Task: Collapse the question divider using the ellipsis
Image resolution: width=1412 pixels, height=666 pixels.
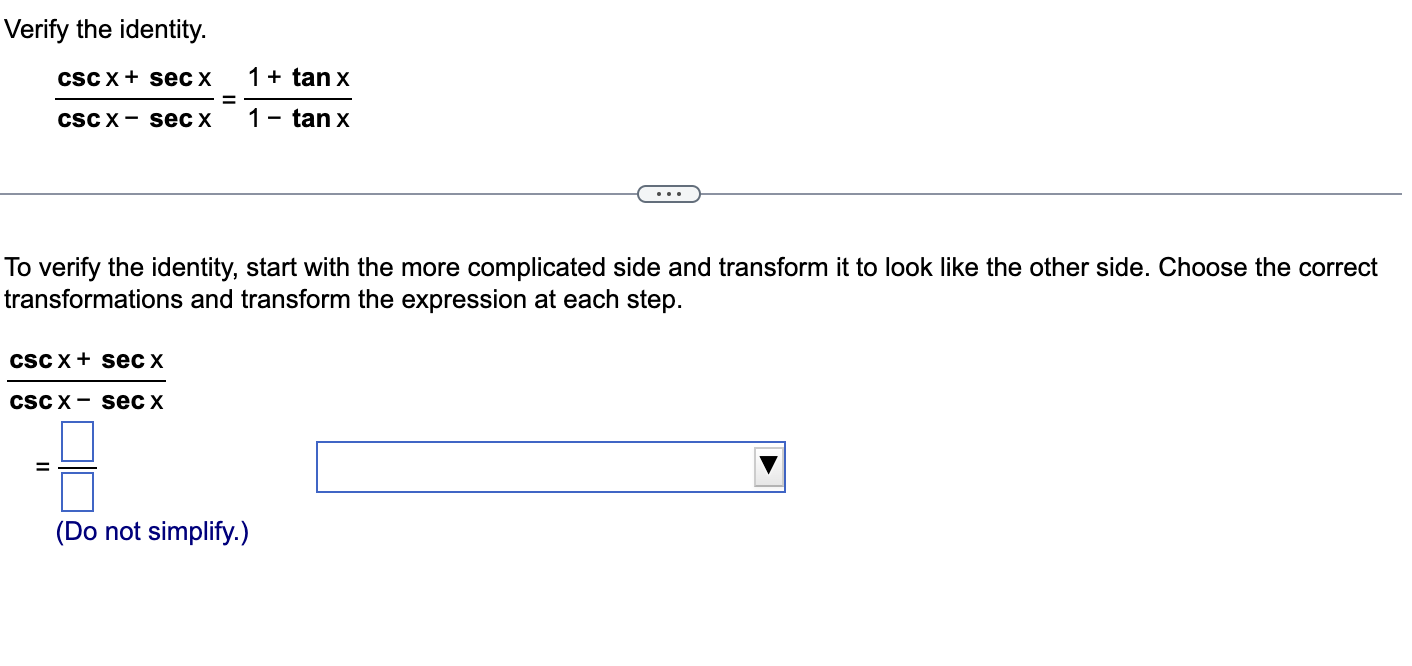Action: pyautogui.click(x=669, y=193)
